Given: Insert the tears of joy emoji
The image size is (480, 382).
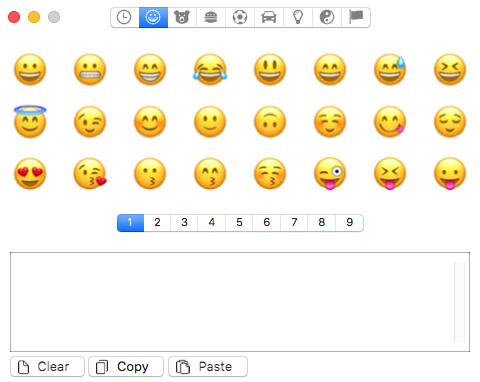Looking at the screenshot, I should [x=210, y=70].
